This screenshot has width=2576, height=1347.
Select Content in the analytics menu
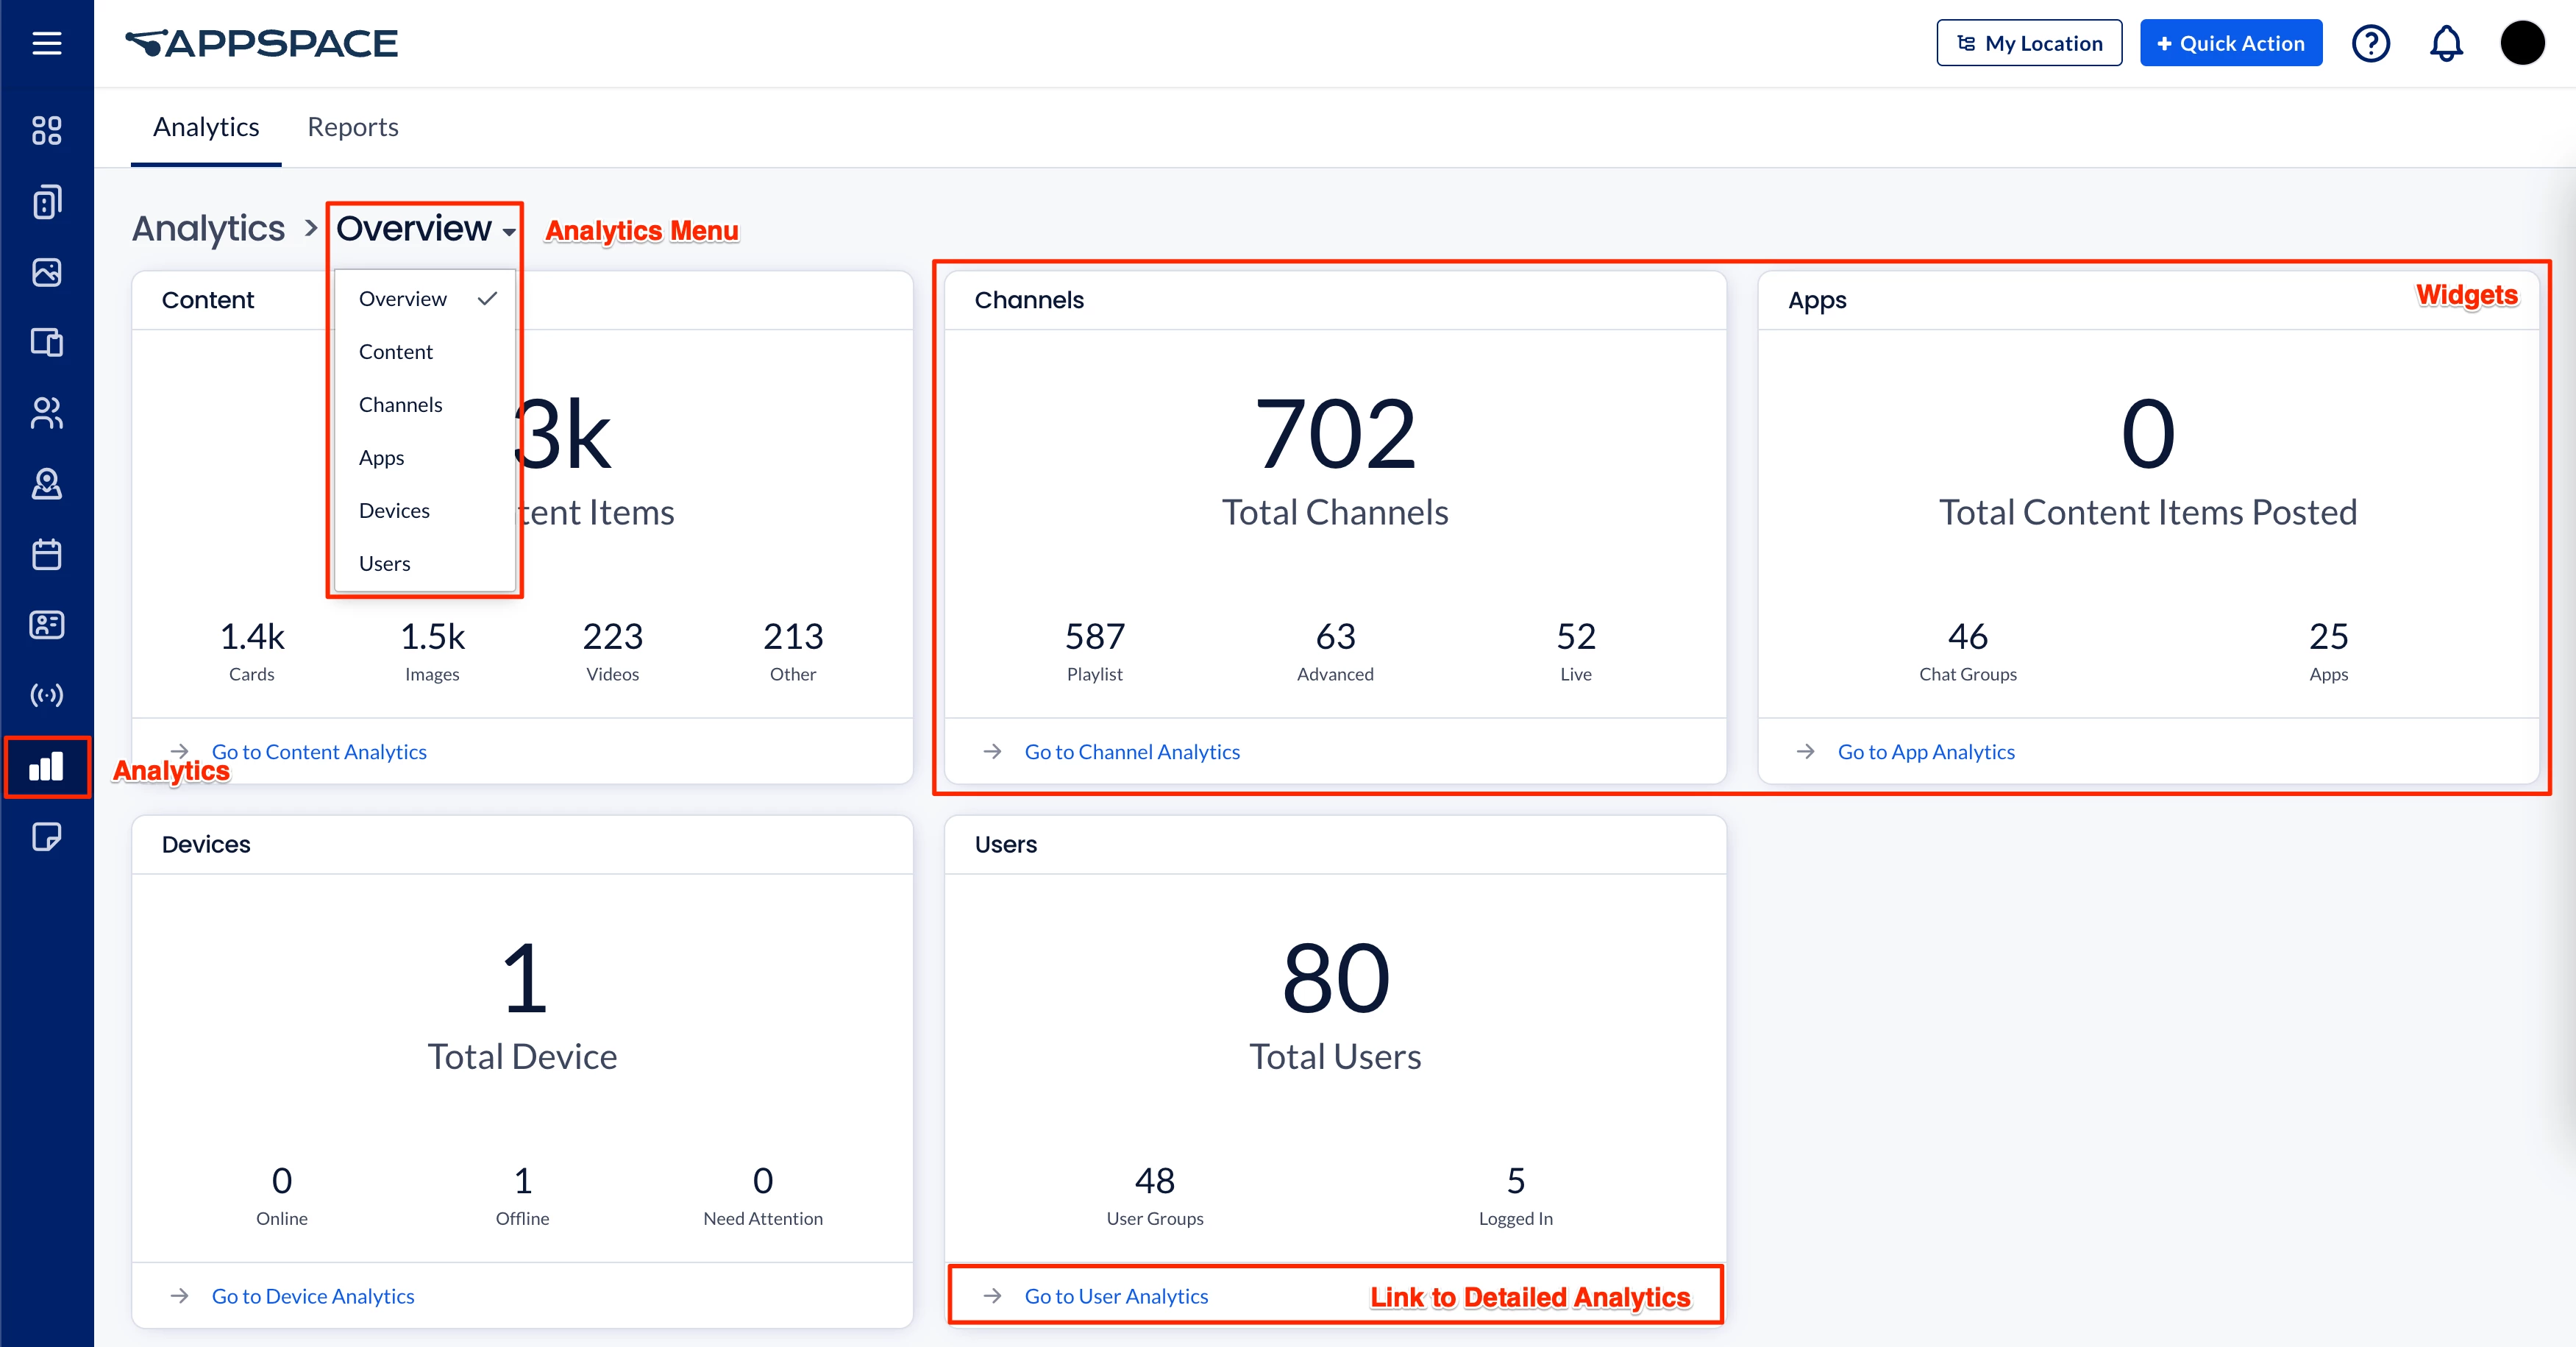pos(425,352)
